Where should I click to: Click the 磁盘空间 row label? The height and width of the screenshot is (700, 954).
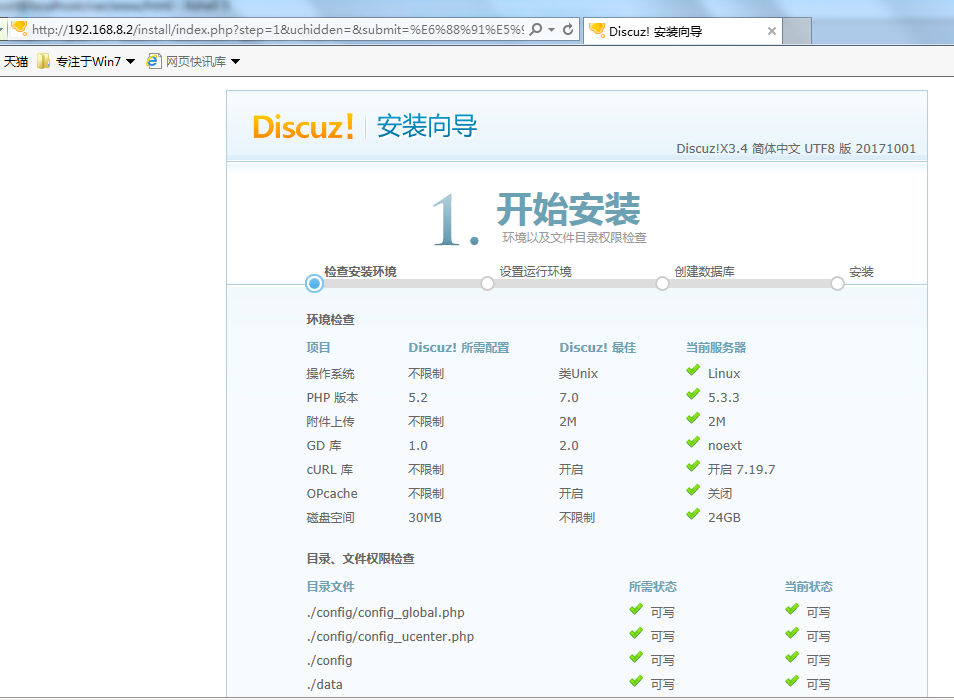(x=330, y=518)
